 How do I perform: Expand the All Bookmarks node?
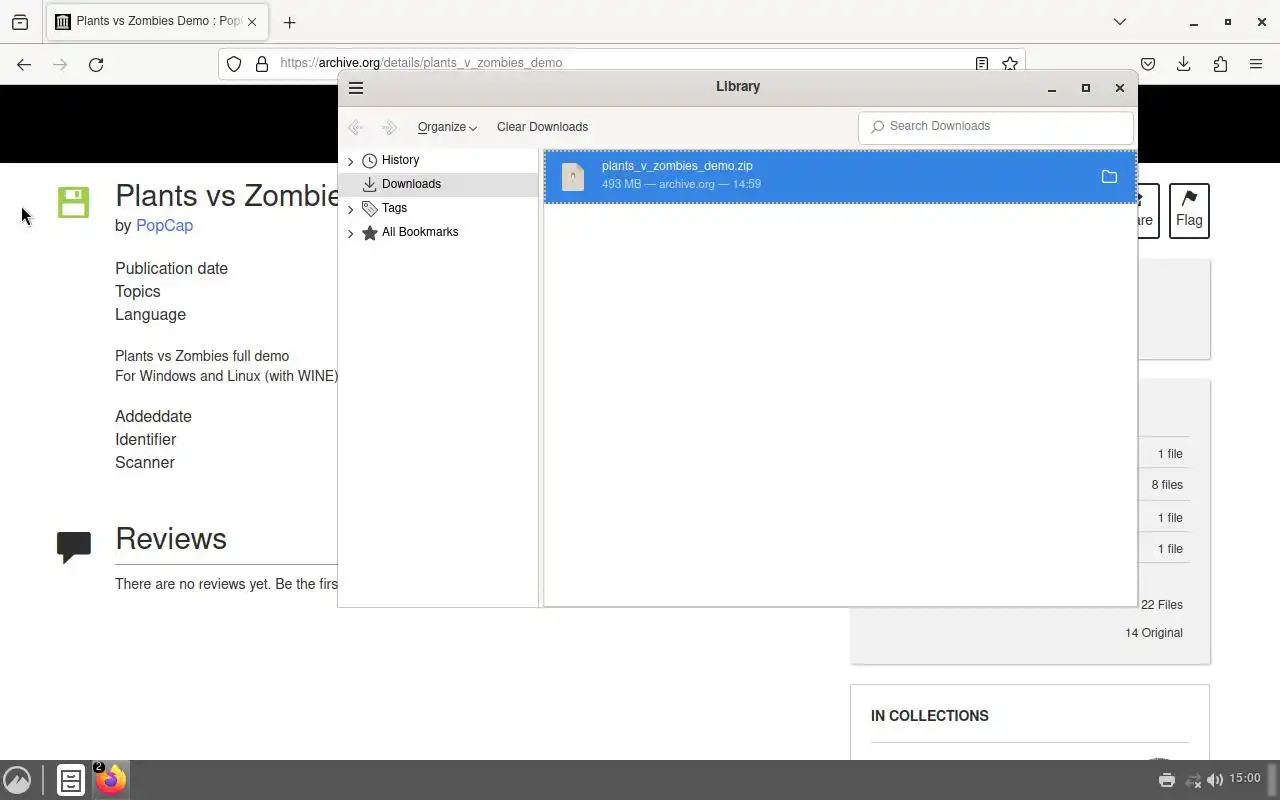pyautogui.click(x=350, y=232)
